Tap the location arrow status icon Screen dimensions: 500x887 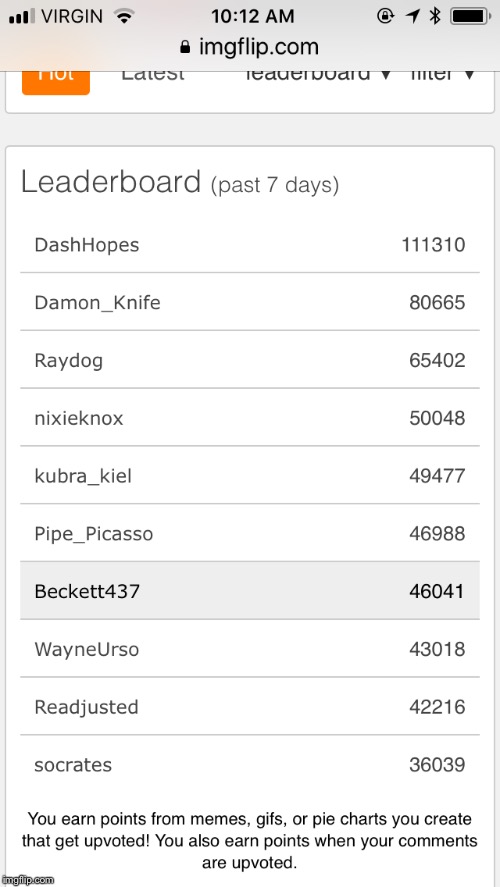point(412,16)
